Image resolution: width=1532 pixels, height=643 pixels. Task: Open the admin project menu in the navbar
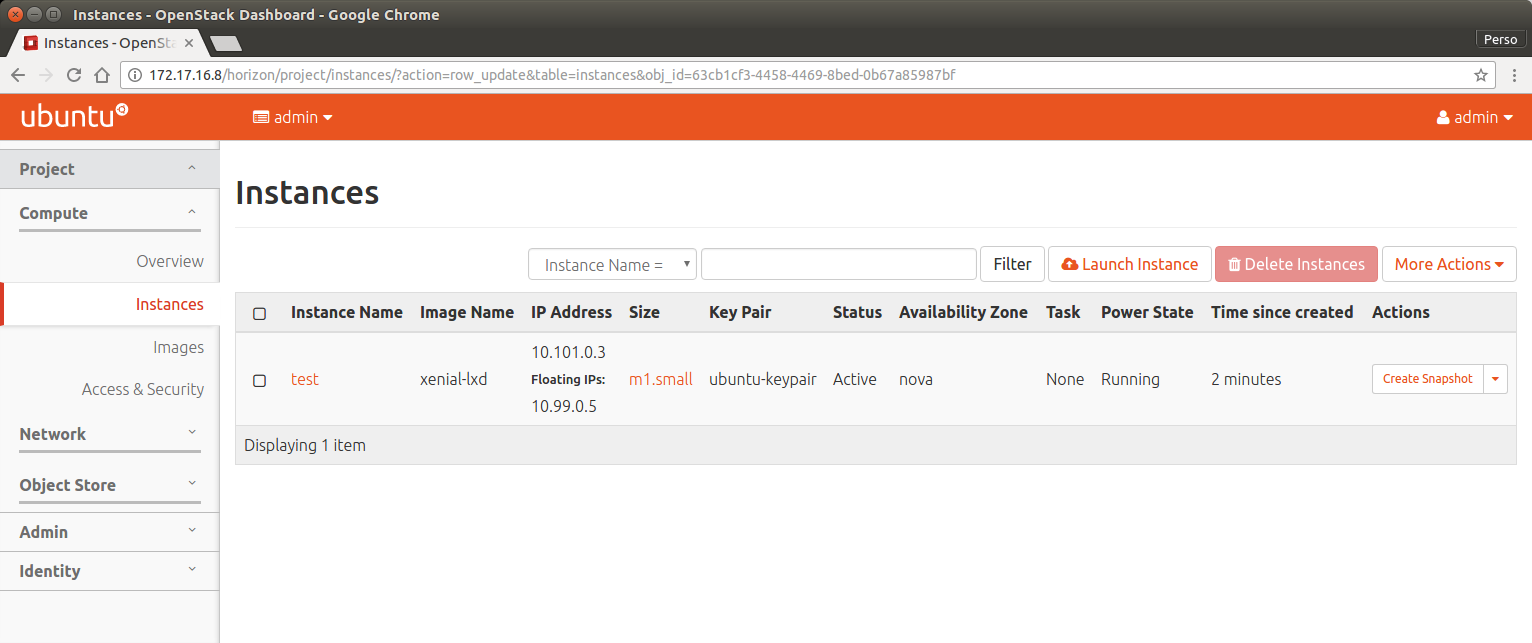point(292,117)
